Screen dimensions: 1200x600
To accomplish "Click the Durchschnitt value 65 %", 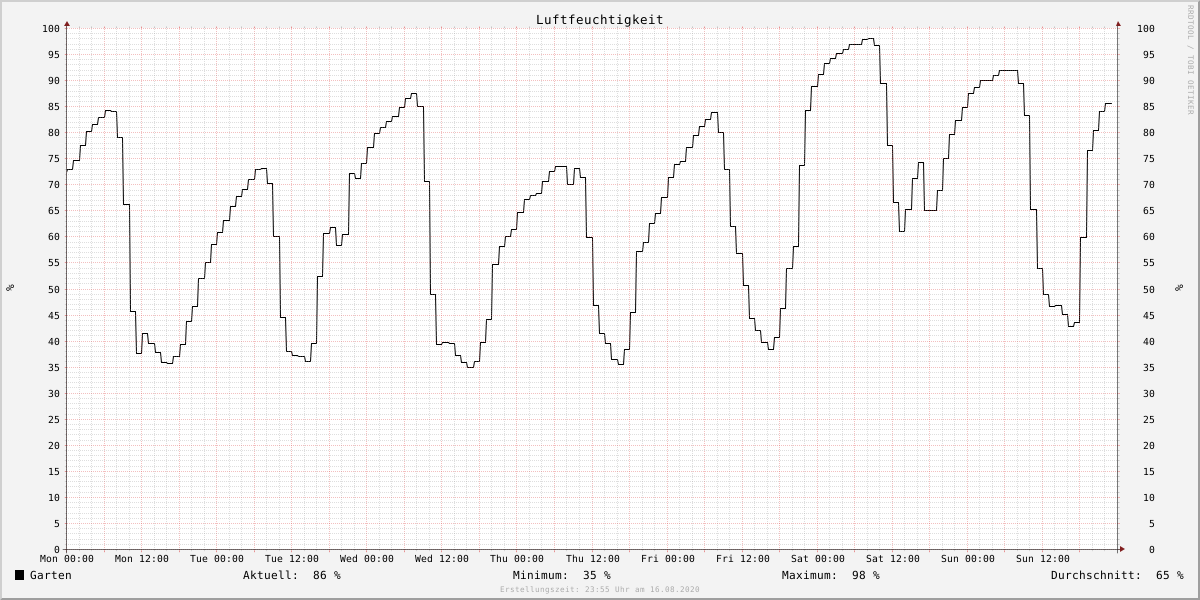I will click(x=1170, y=575).
